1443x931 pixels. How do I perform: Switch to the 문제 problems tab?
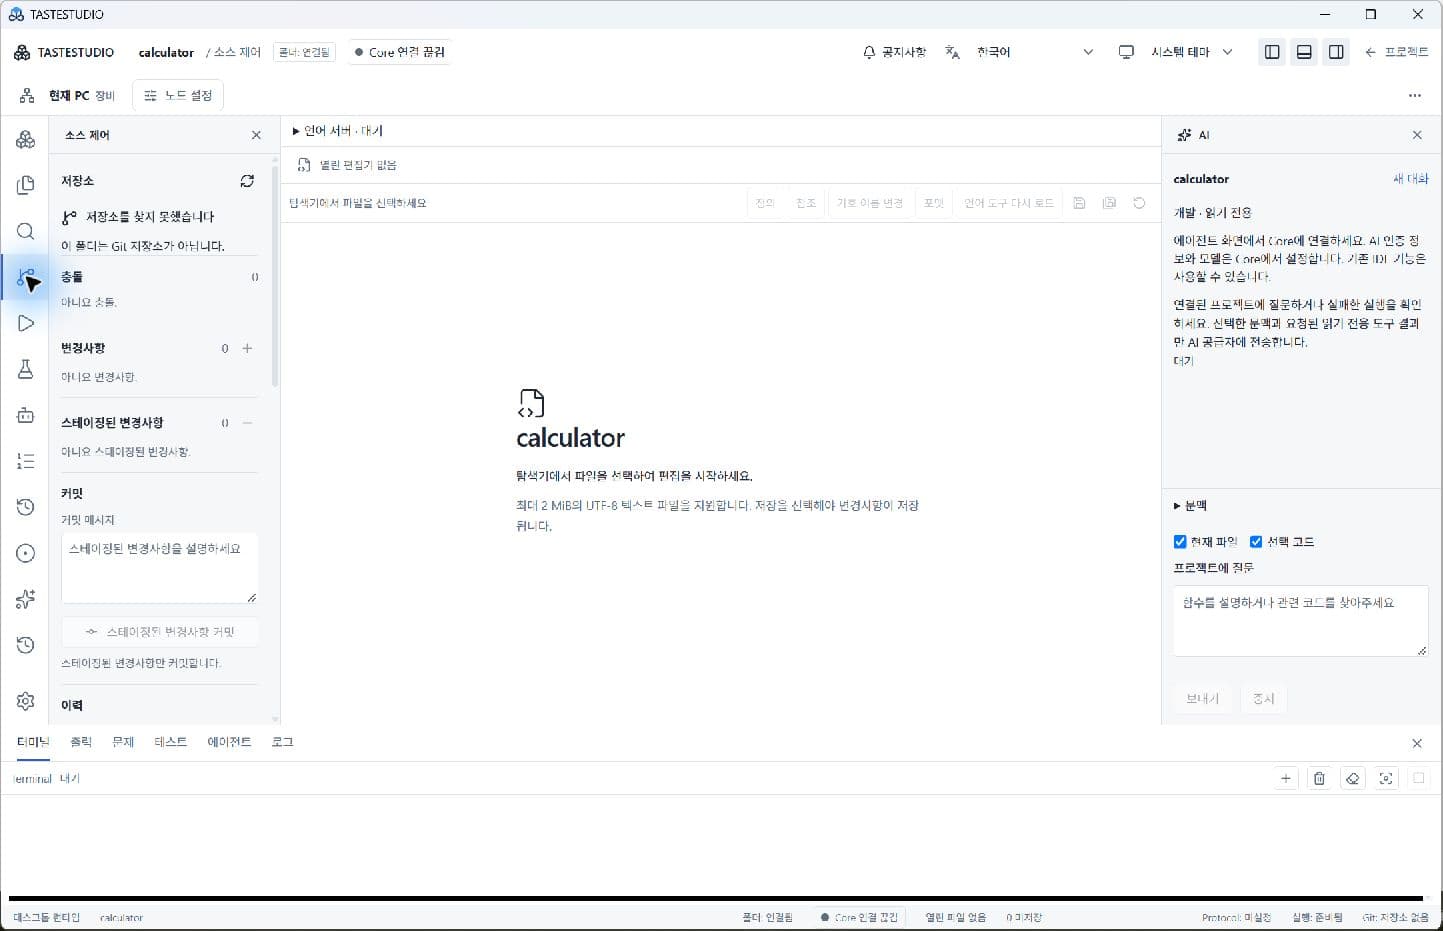pos(123,742)
